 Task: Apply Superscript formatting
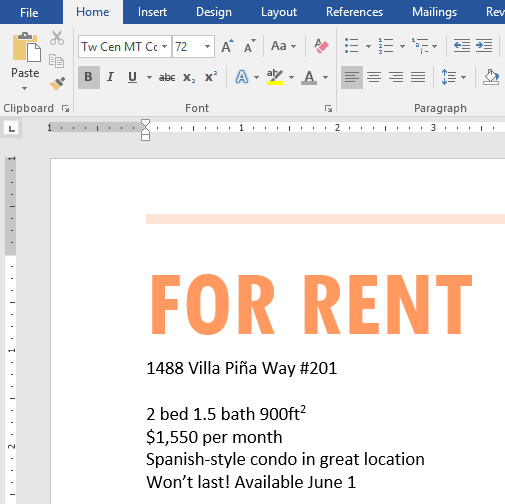pyautogui.click(x=211, y=77)
